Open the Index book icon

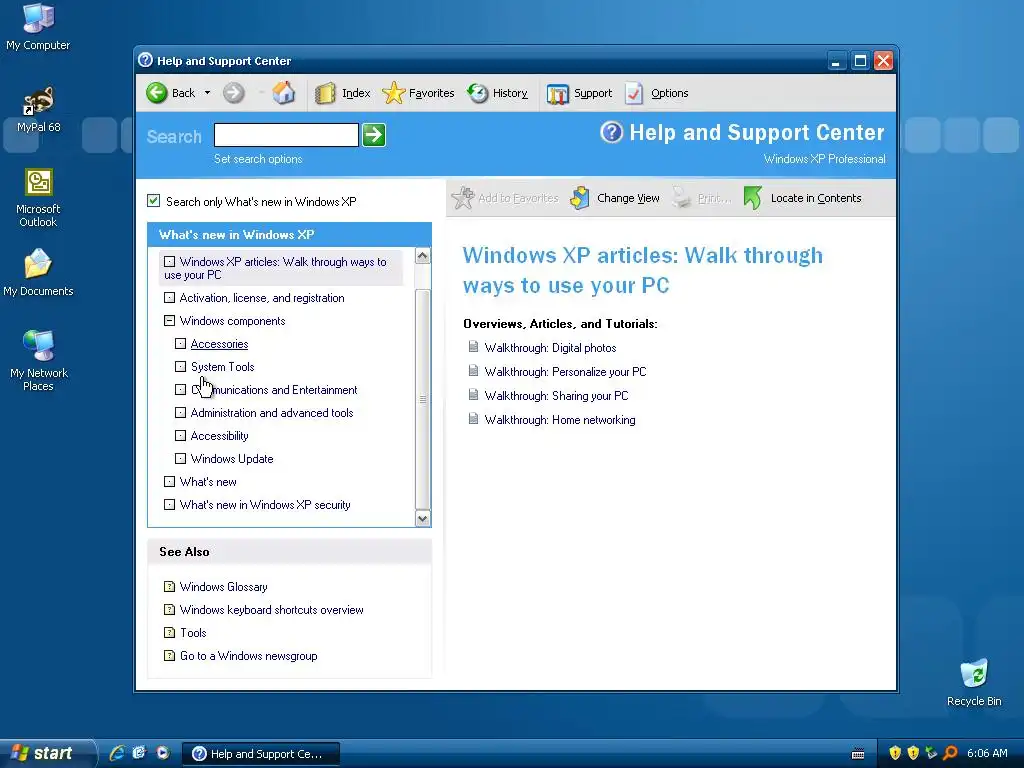pyautogui.click(x=325, y=93)
